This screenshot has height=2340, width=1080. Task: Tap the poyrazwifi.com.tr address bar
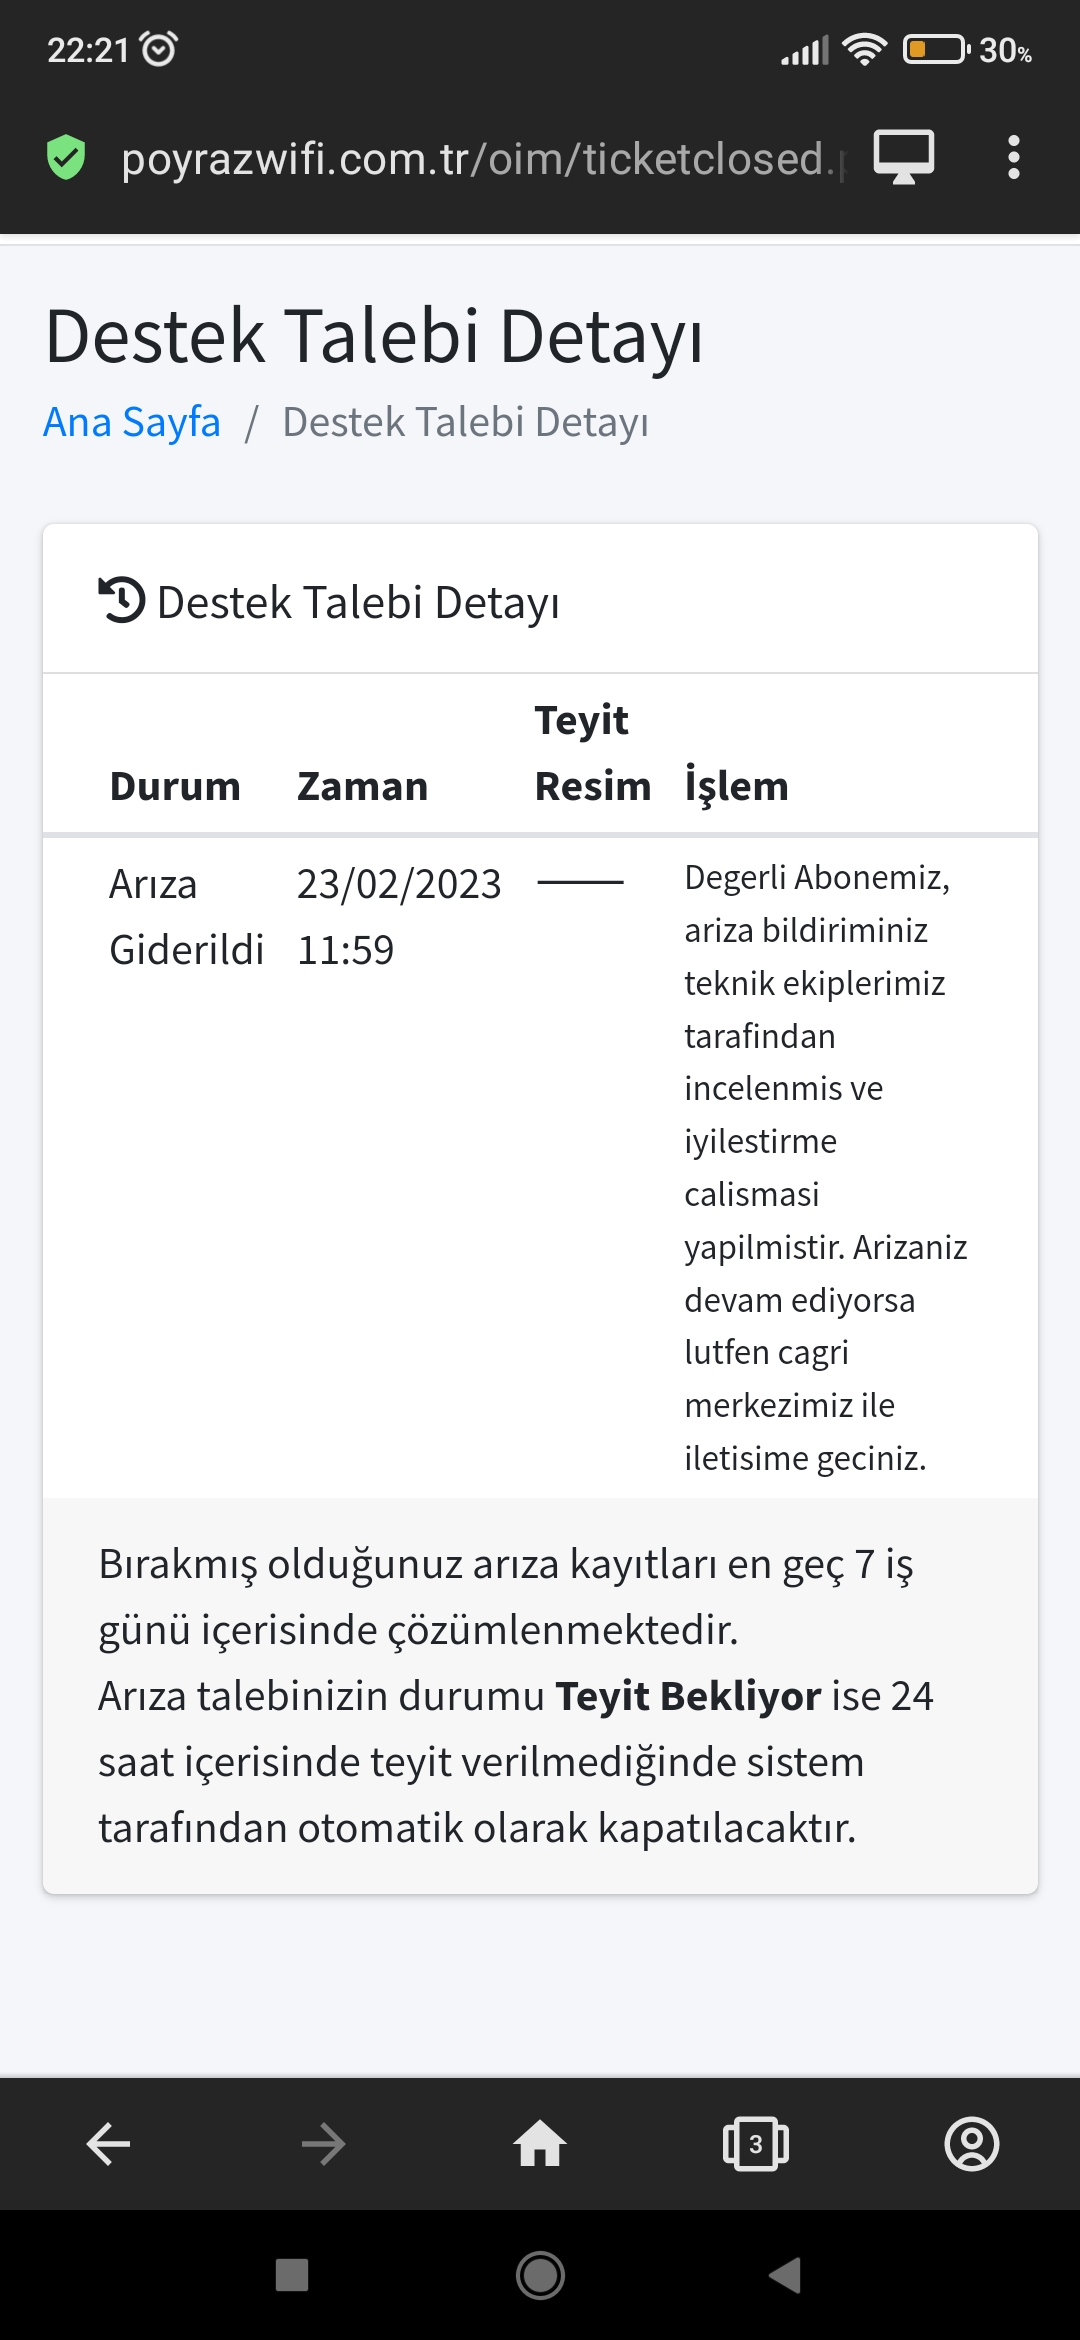[480, 159]
